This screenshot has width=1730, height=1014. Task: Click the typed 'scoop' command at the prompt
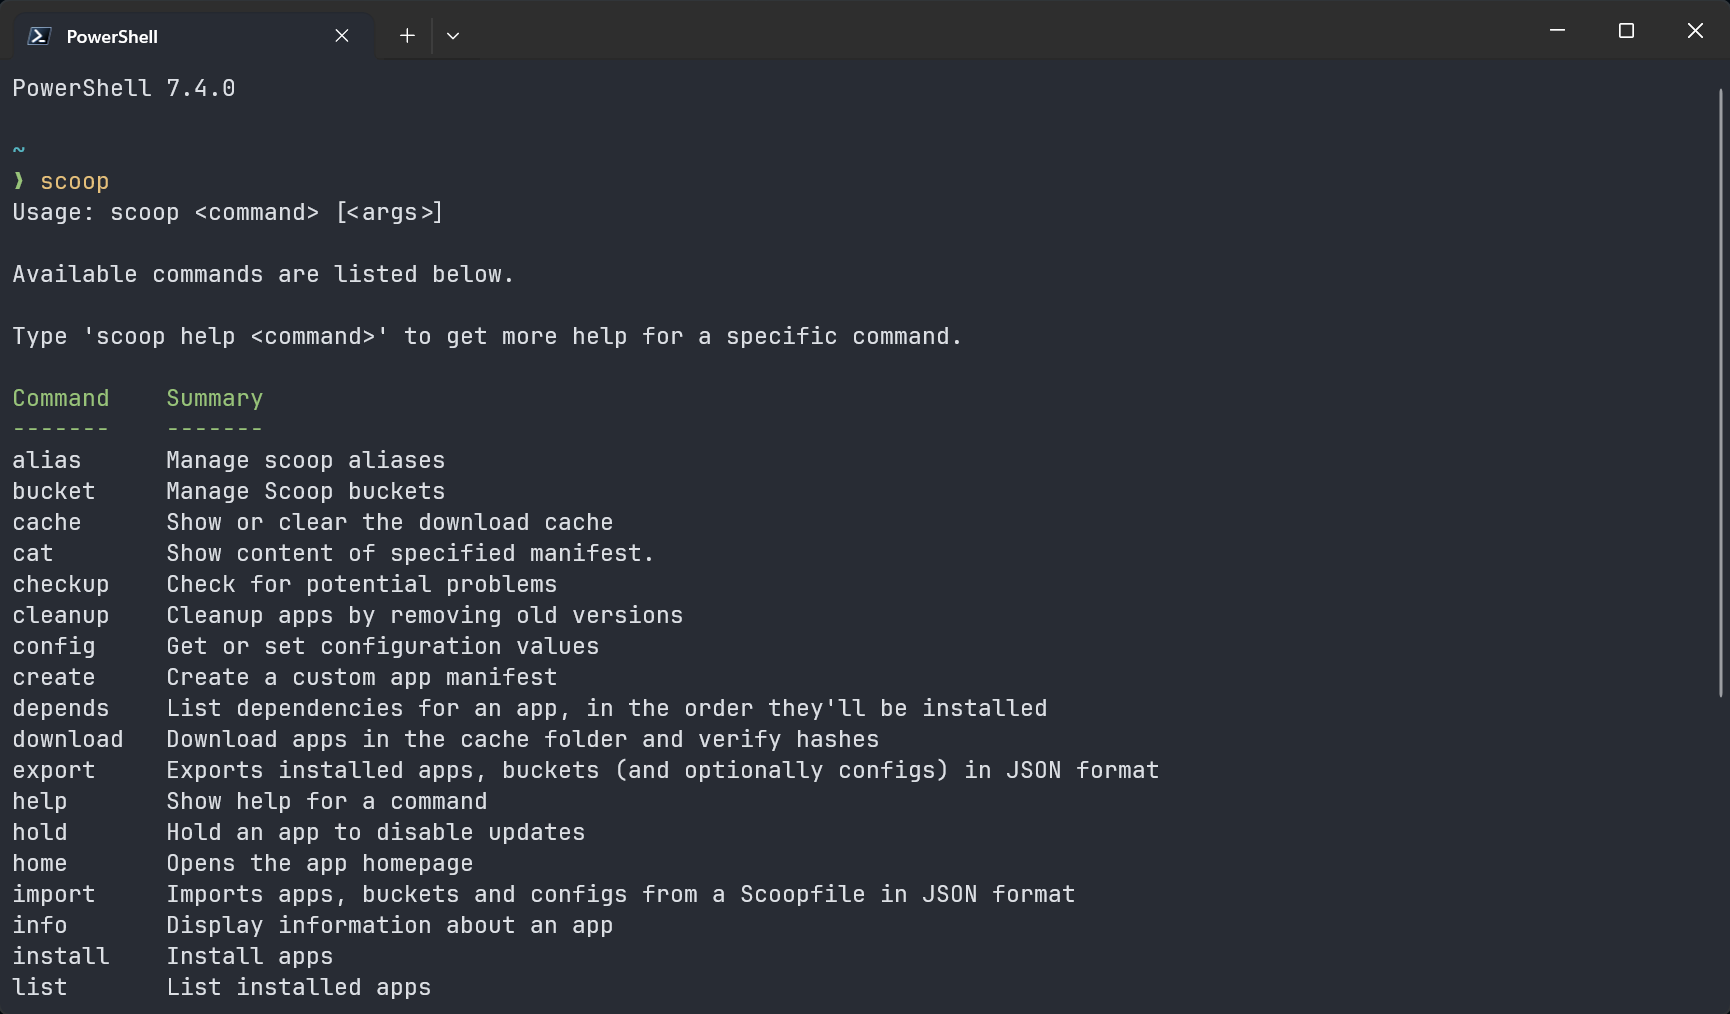coord(74,182)
